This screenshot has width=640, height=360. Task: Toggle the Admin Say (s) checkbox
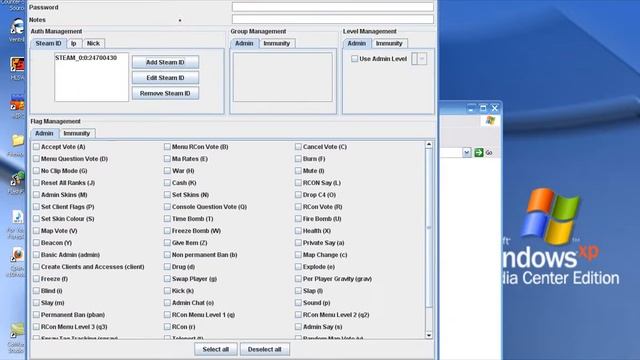coord(298,327)
